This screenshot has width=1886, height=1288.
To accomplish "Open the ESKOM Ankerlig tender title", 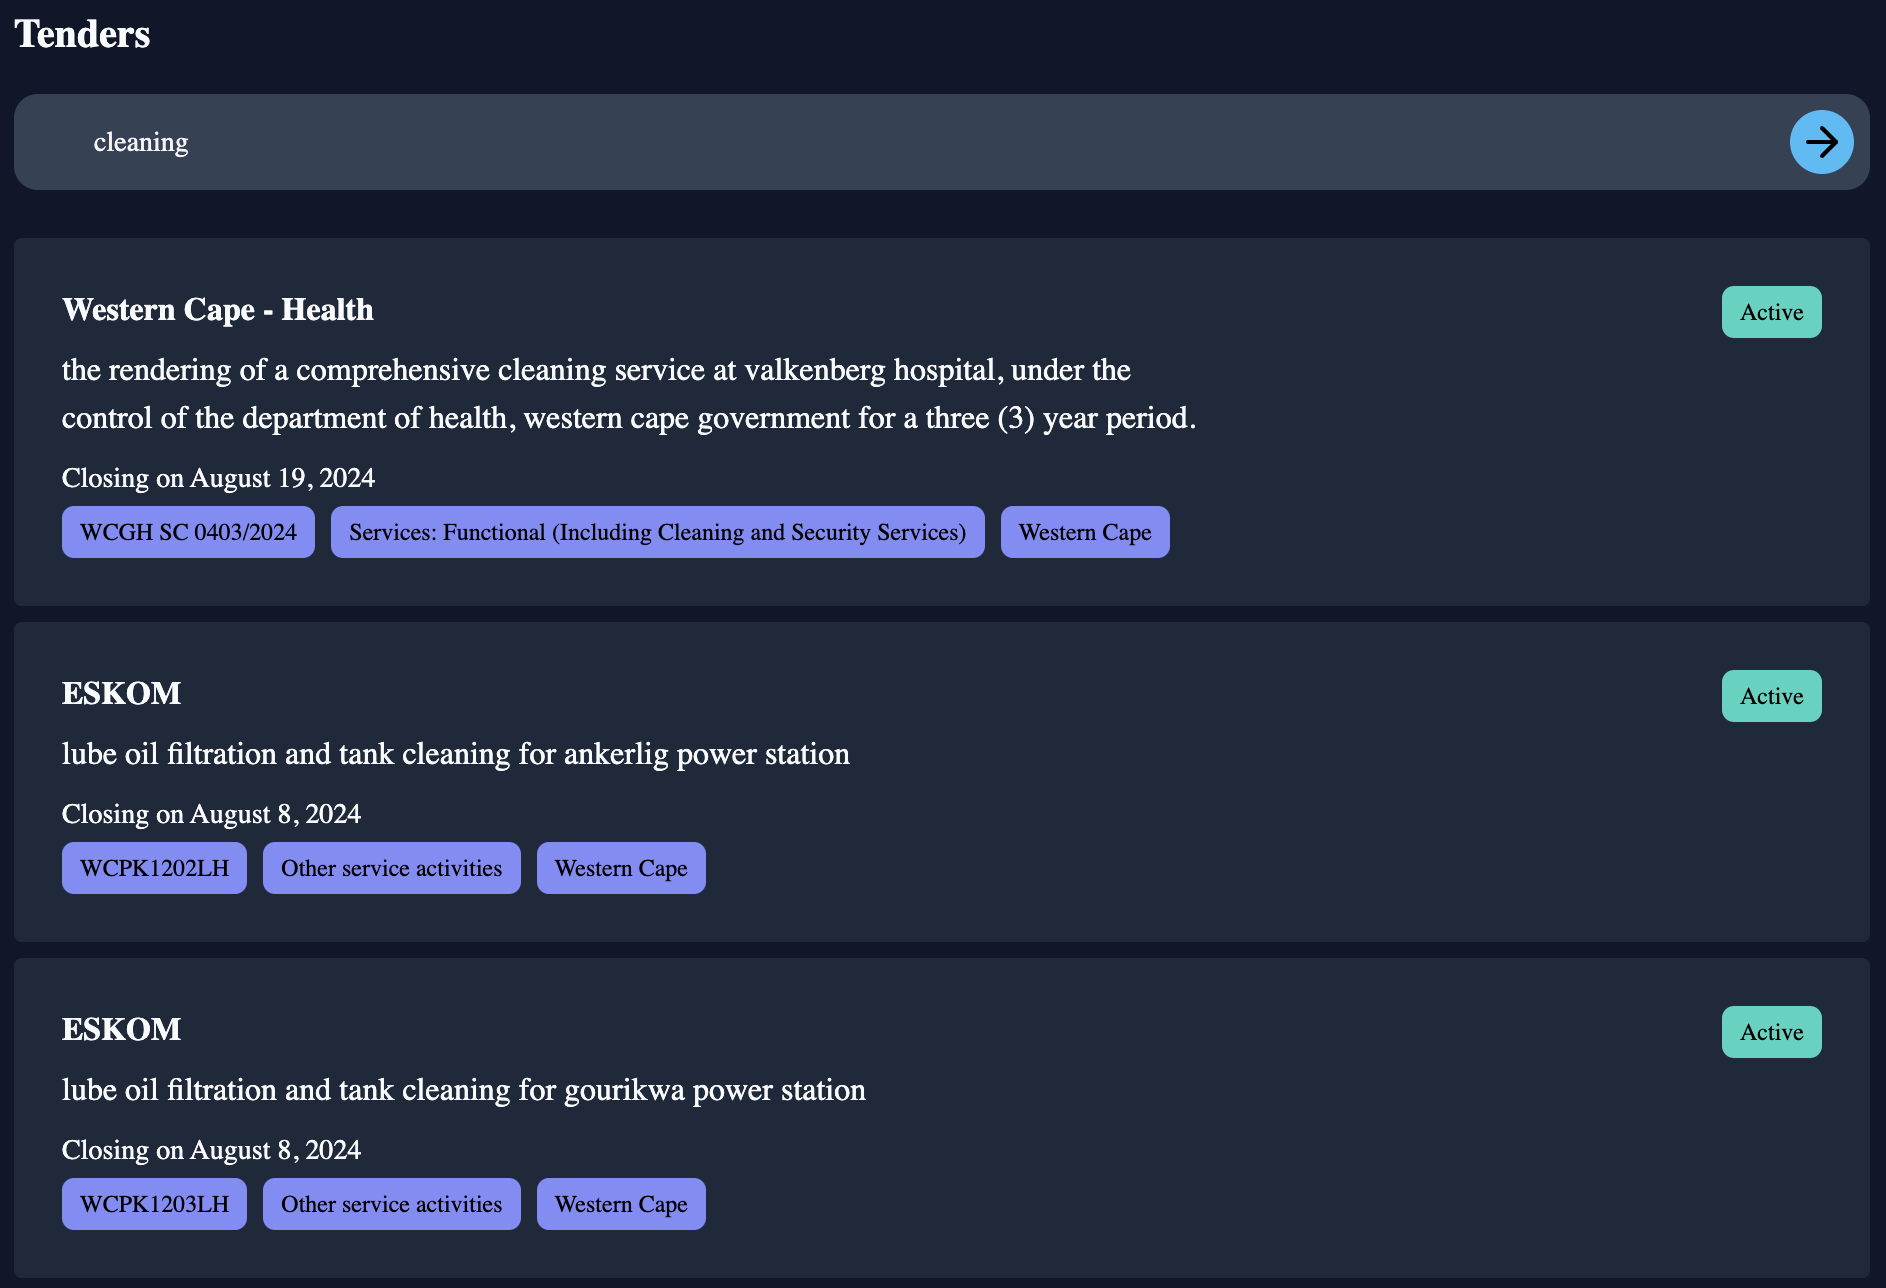I will pyautogui.click(x=121, y=694).
